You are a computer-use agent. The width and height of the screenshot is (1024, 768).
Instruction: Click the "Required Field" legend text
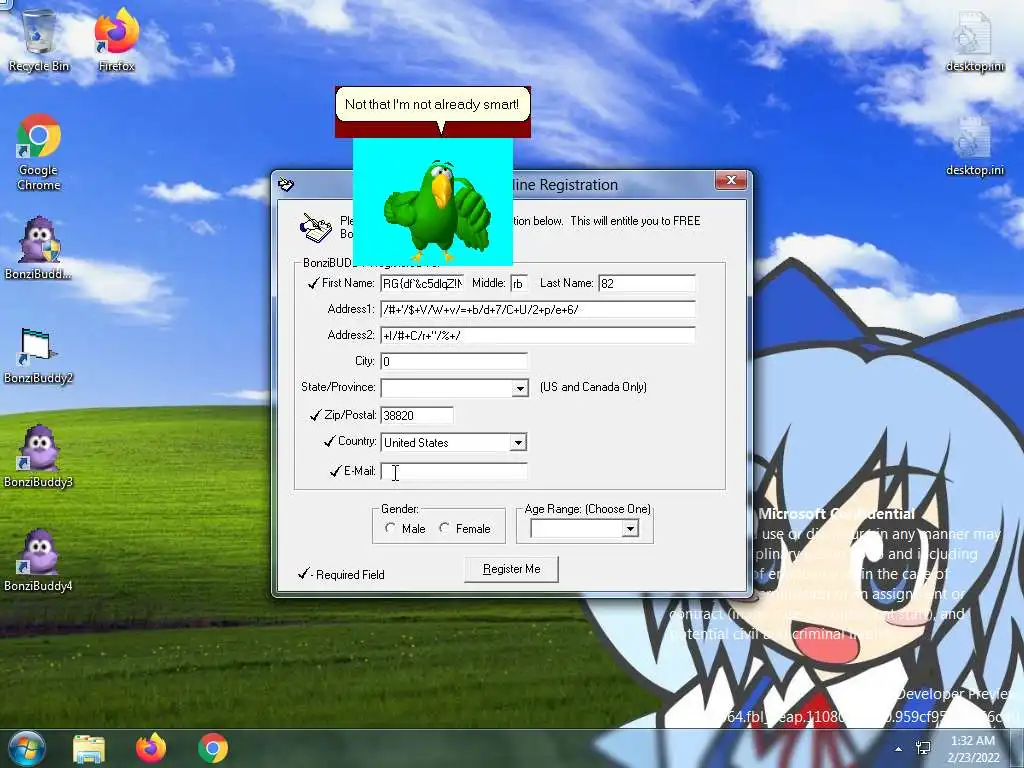click(x=350, y=575)
